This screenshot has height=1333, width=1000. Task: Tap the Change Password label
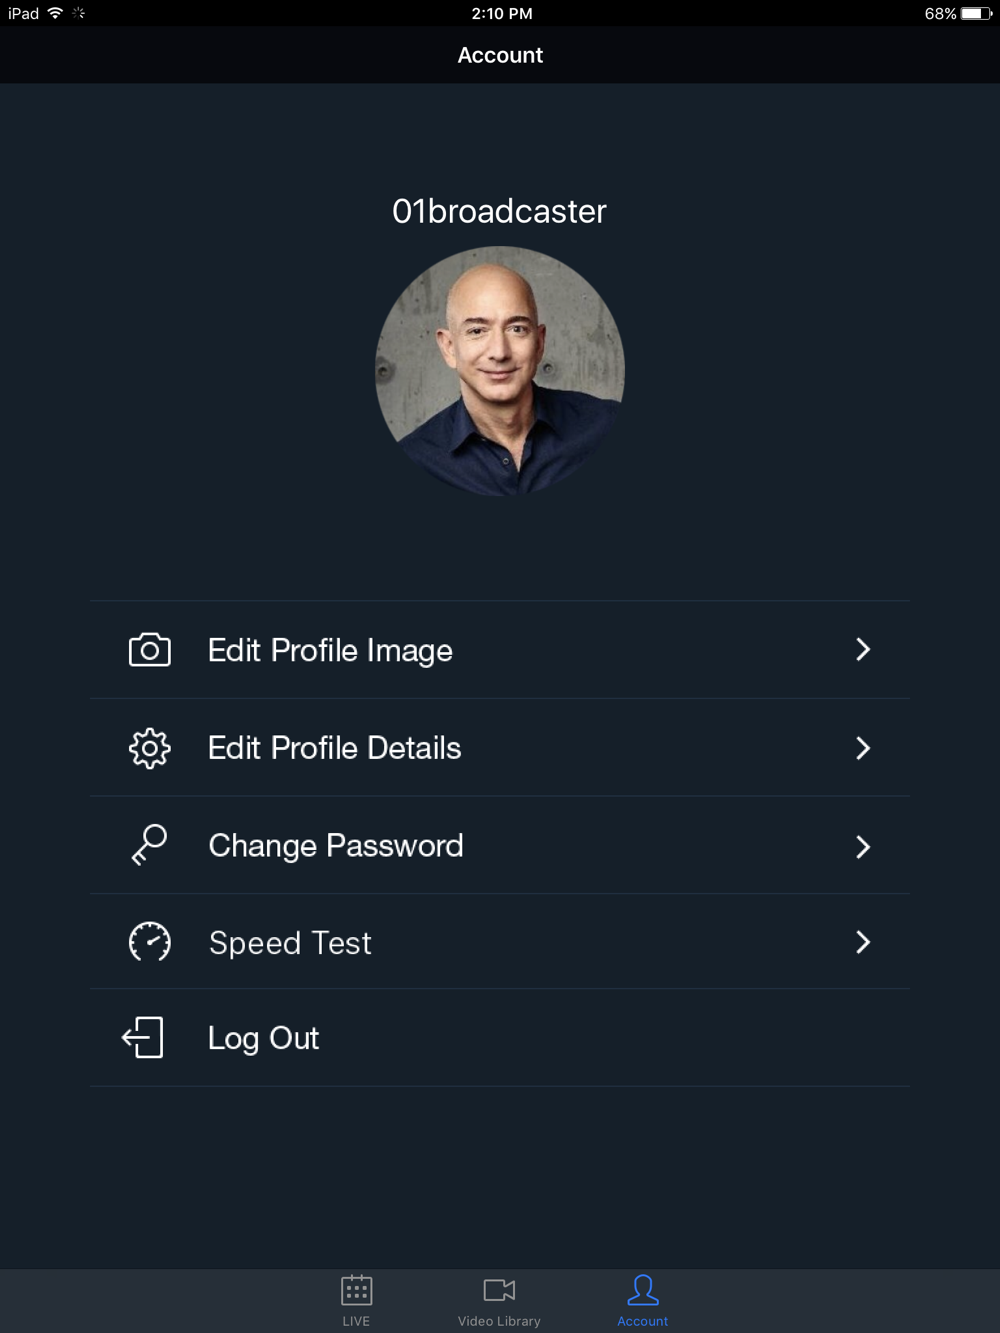pyautogui.click(x=336, y=846)
